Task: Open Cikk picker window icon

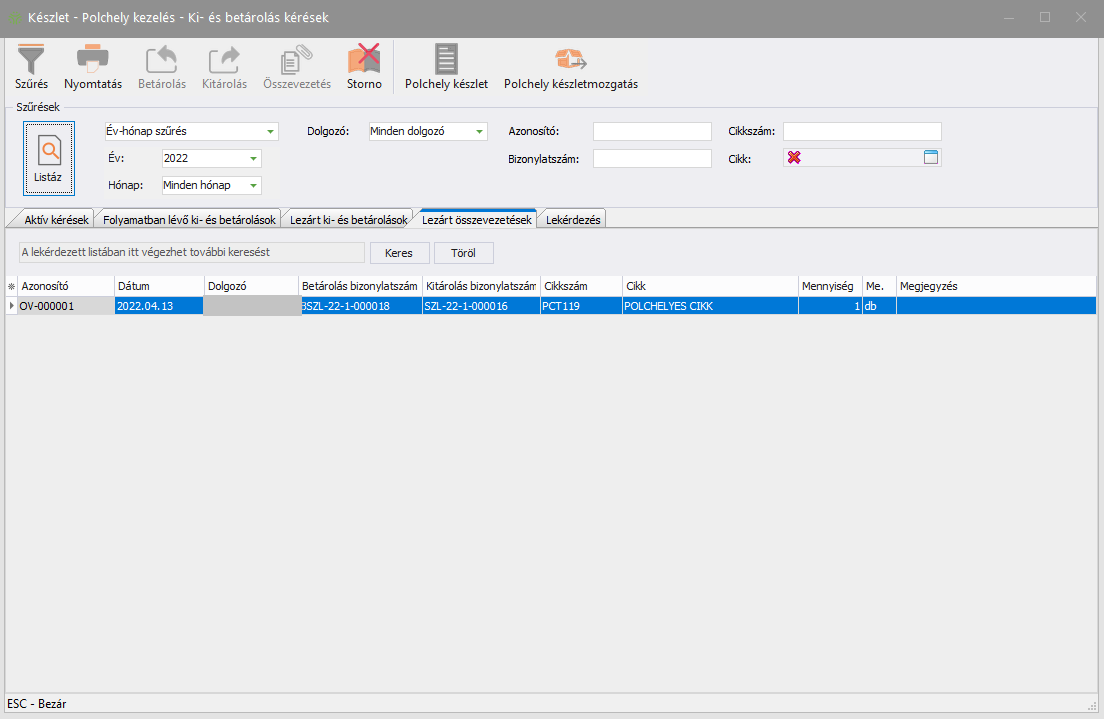Action: click(x=931, y=158)
